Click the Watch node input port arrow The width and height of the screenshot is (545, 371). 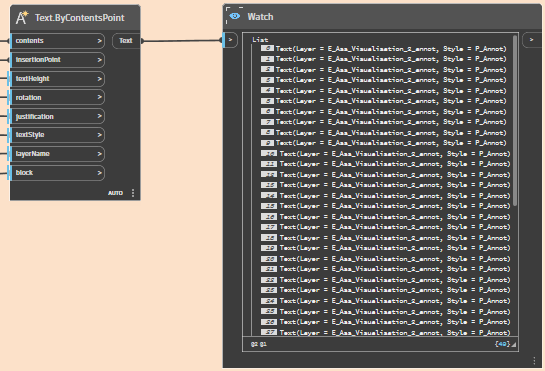click(230, 40)
